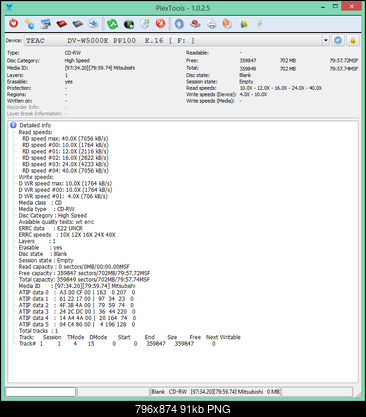Select 'Total capacity' tree row
The width and height of the screenshot is (366, 417).
coord(84,279)
